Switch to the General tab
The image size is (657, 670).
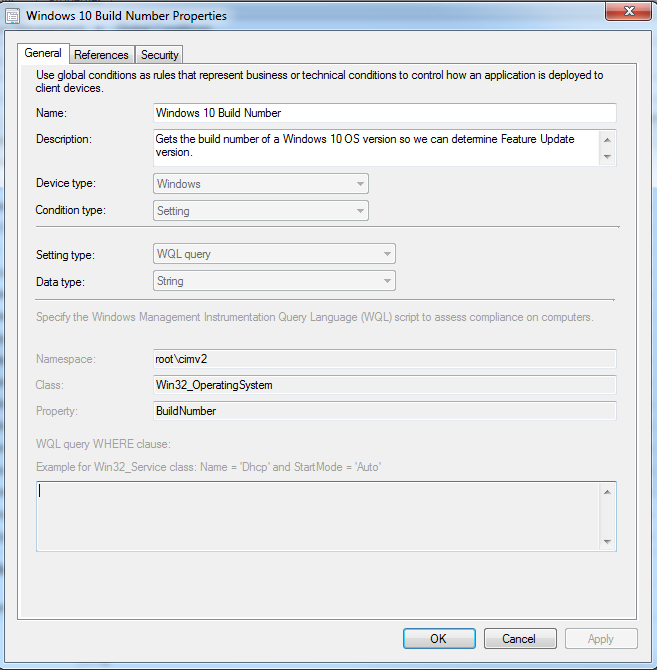[43, 53]
